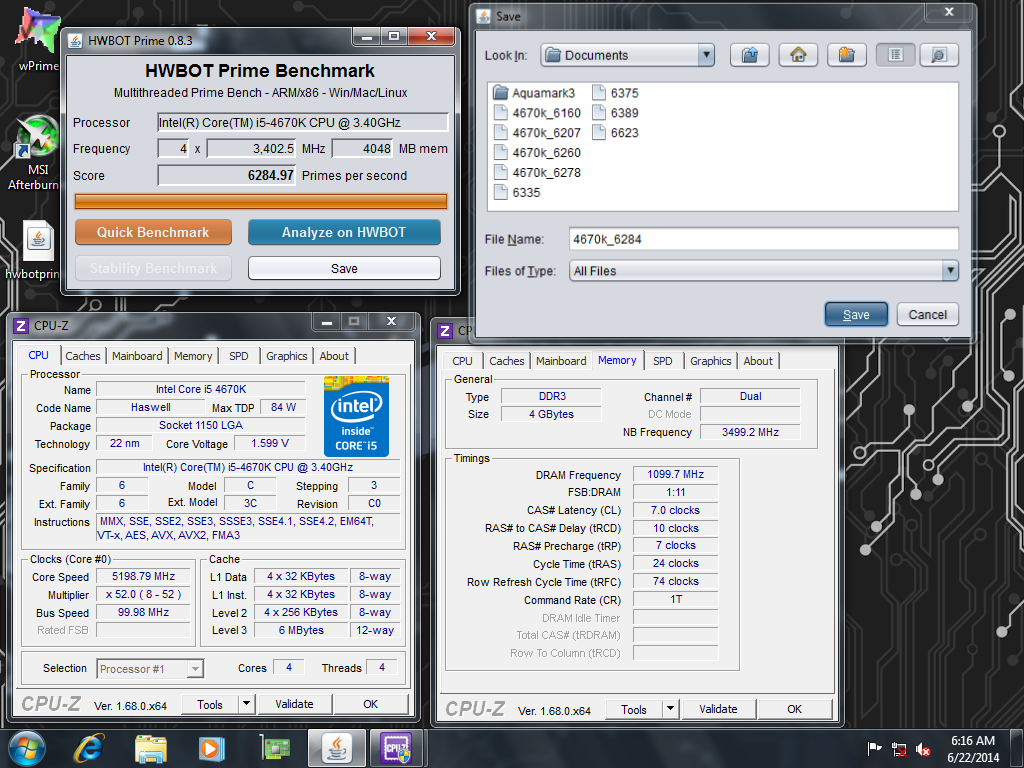
Task: Open SPD tab in right CPU-Z window
Action: point(662,361)
